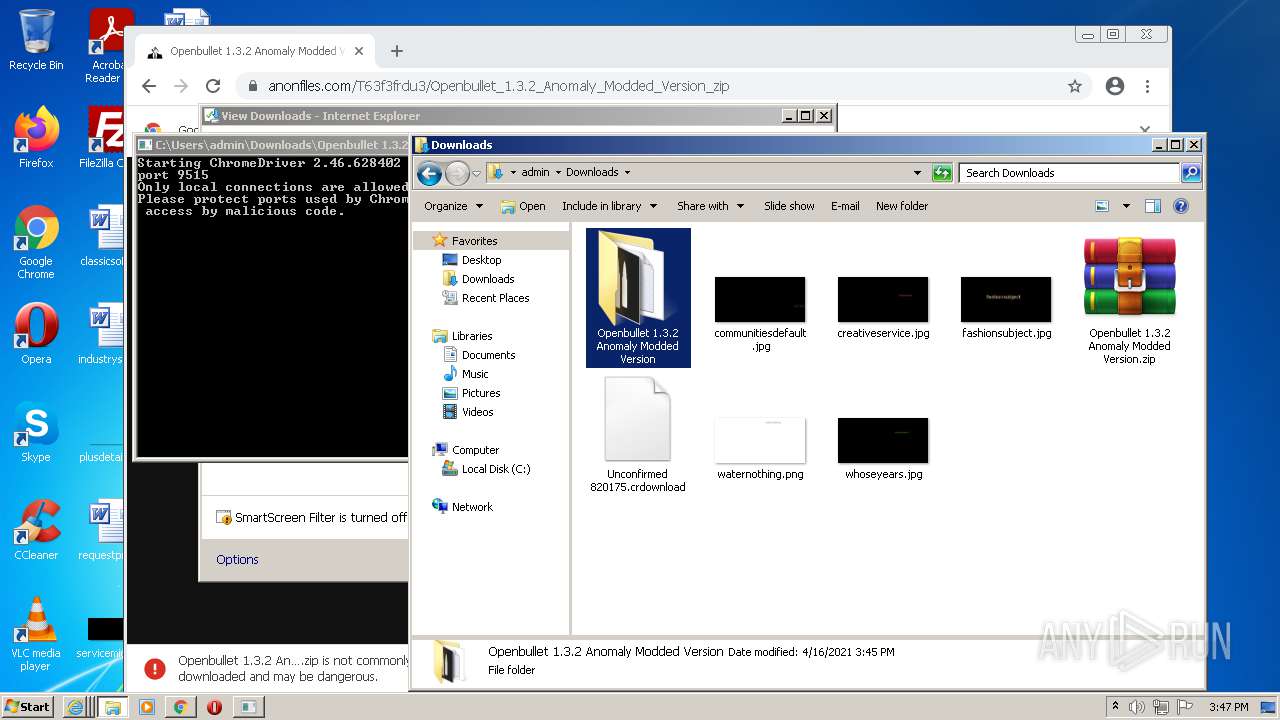Click Options link in View Downloads window
1280x720 pixels.
pyautogui.click(x=237, y=560)
